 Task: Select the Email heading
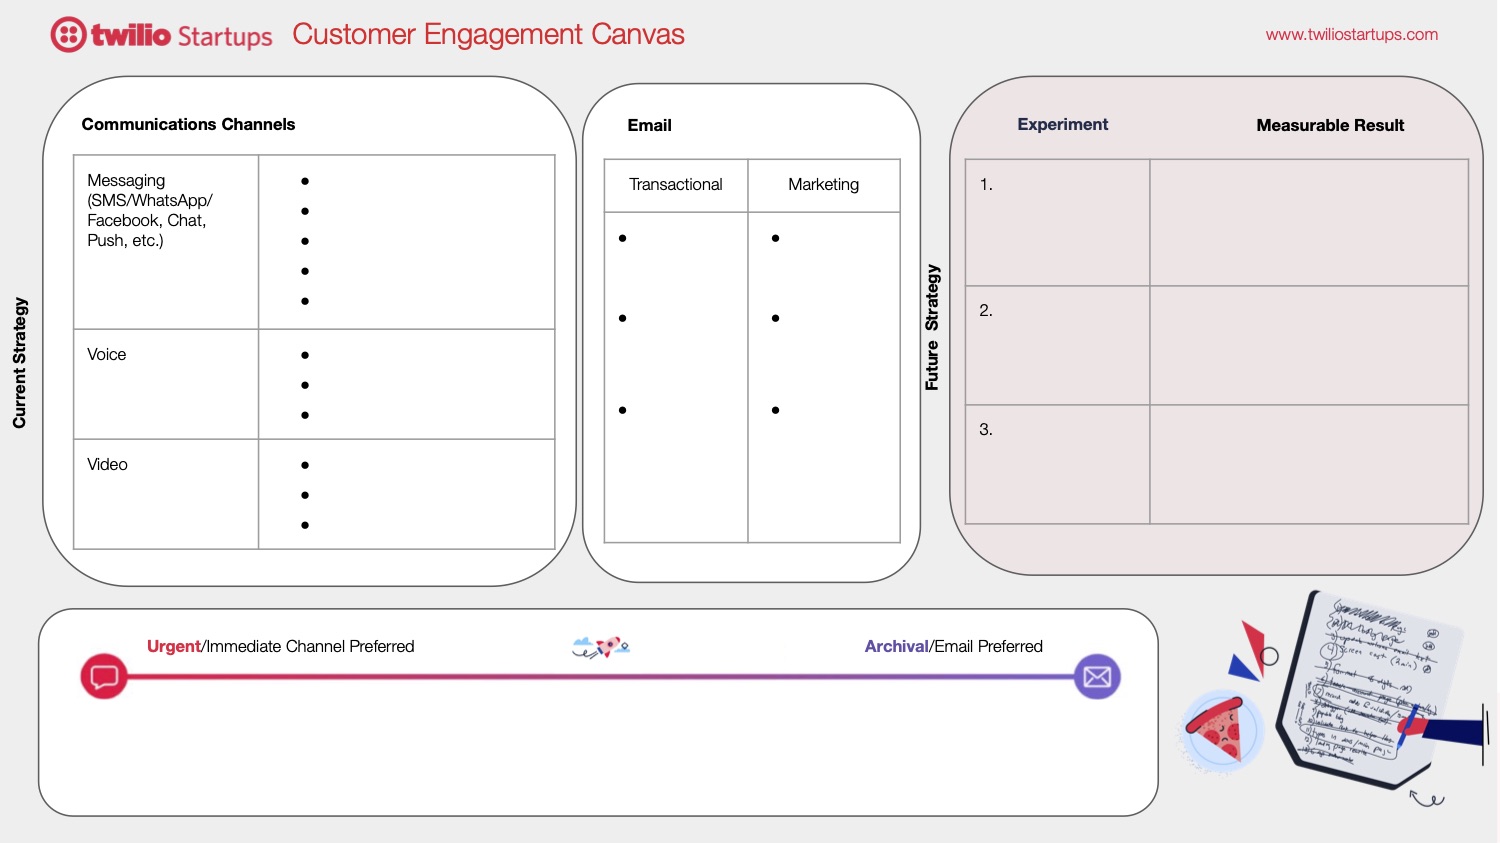point(649,125)
